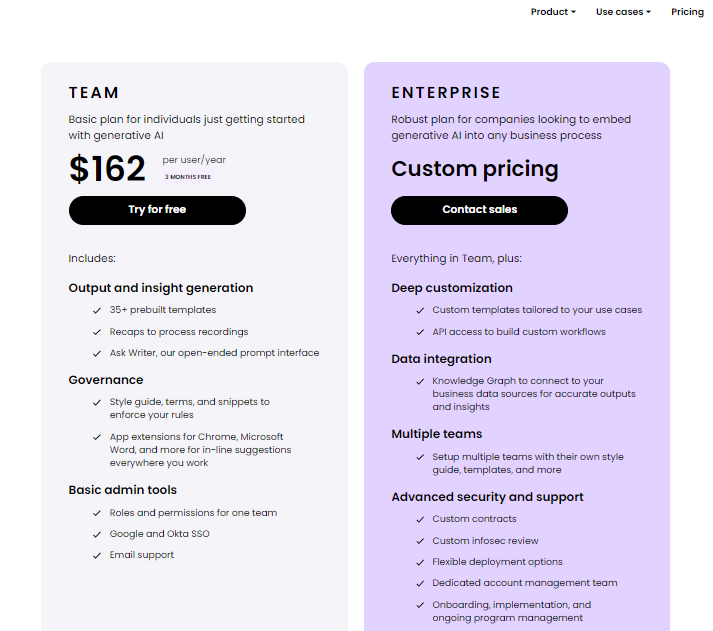Go to the Pricing page
The height and width of the screenshot is (631, 713).
coord(687,12)
